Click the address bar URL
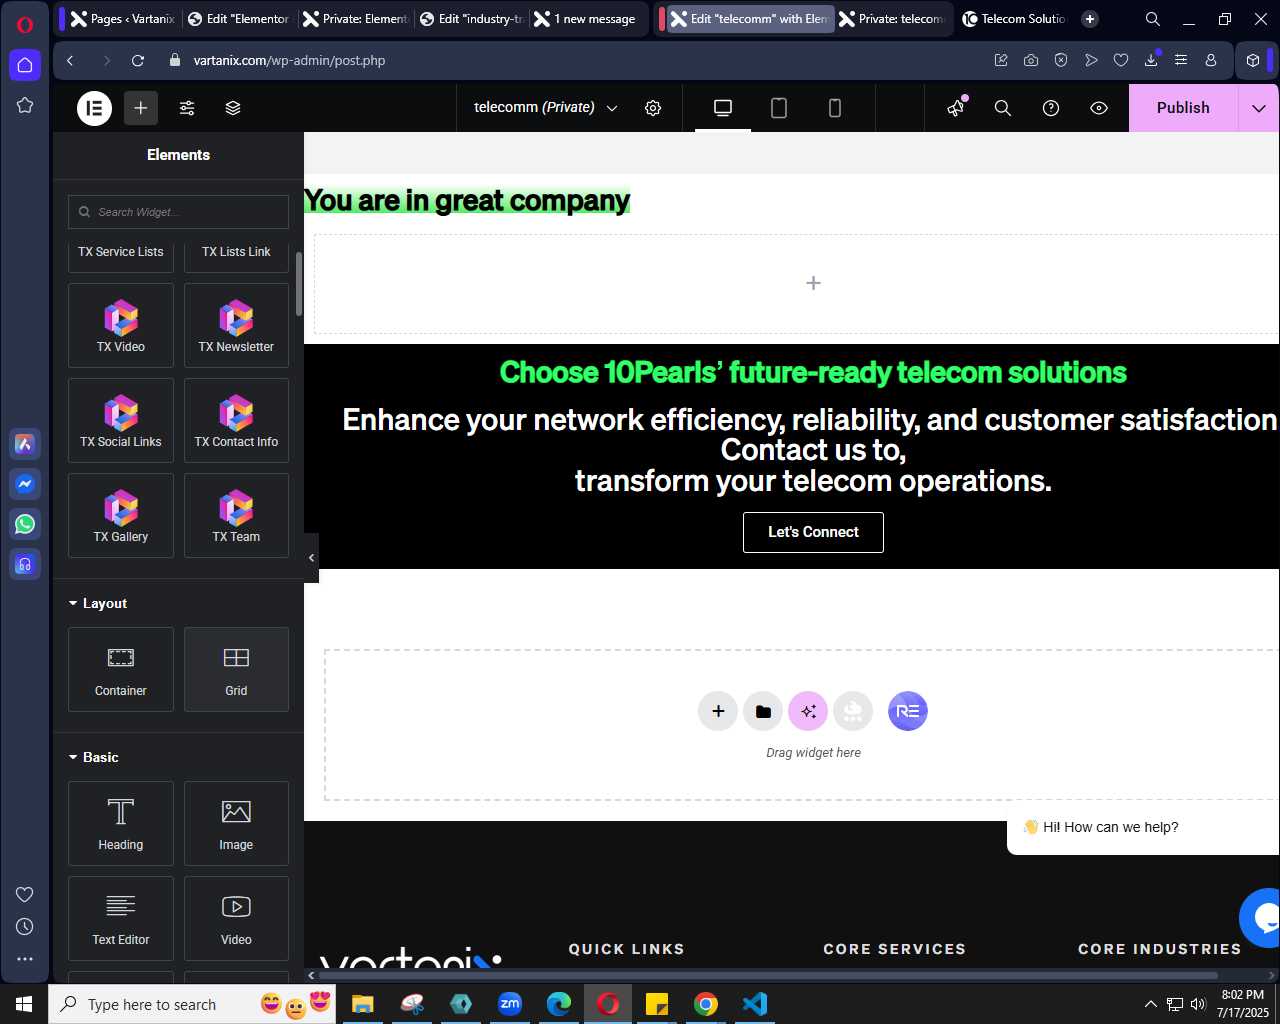 (289, 60)
